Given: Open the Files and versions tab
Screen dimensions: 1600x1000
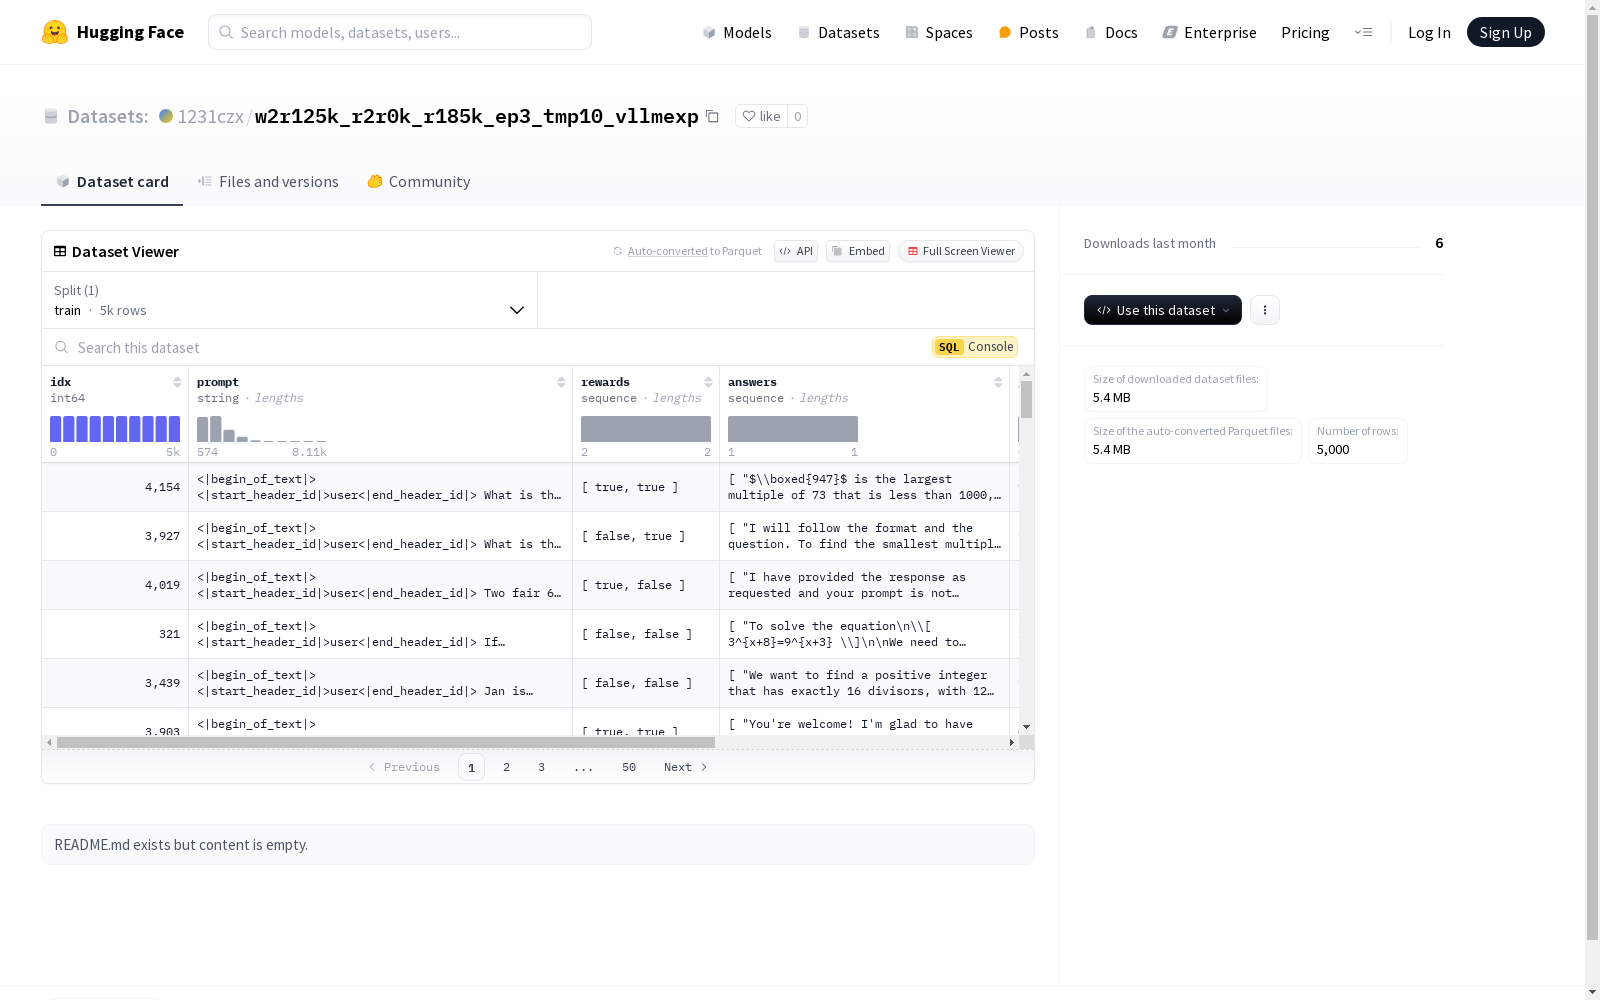Looking at the screenshot, I should click(268, 182).
